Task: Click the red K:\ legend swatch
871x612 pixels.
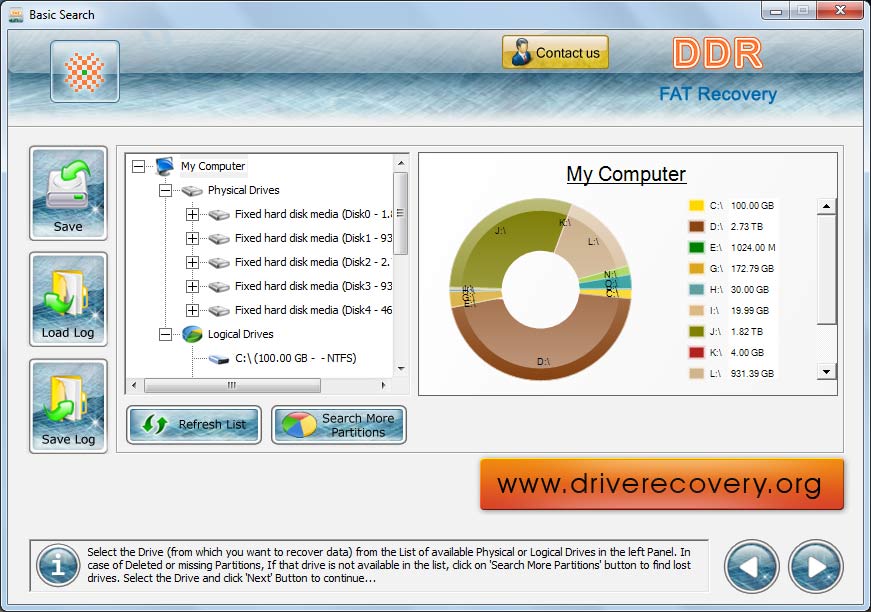Action: [697, 353]
